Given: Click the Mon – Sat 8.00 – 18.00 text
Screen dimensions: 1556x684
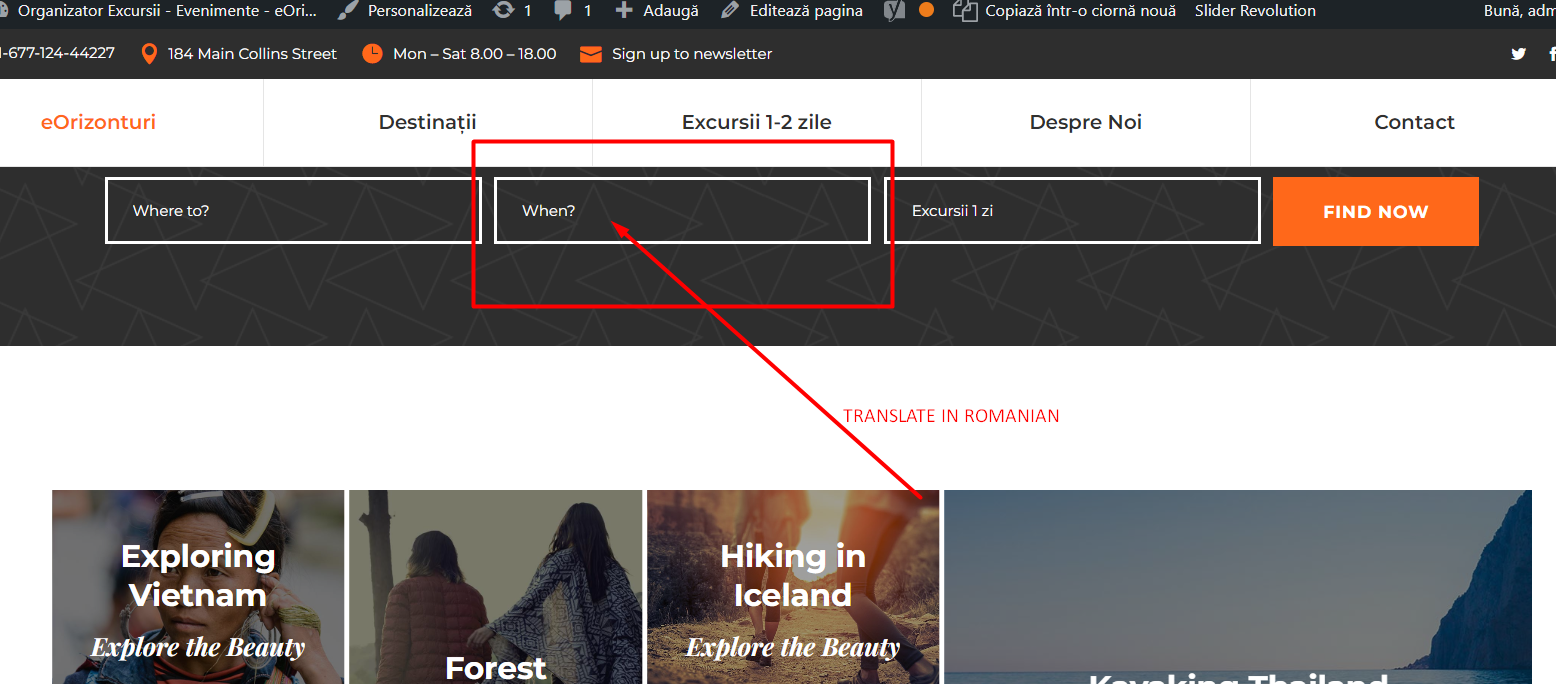Looking at the screenshot, I should point(475,54).
